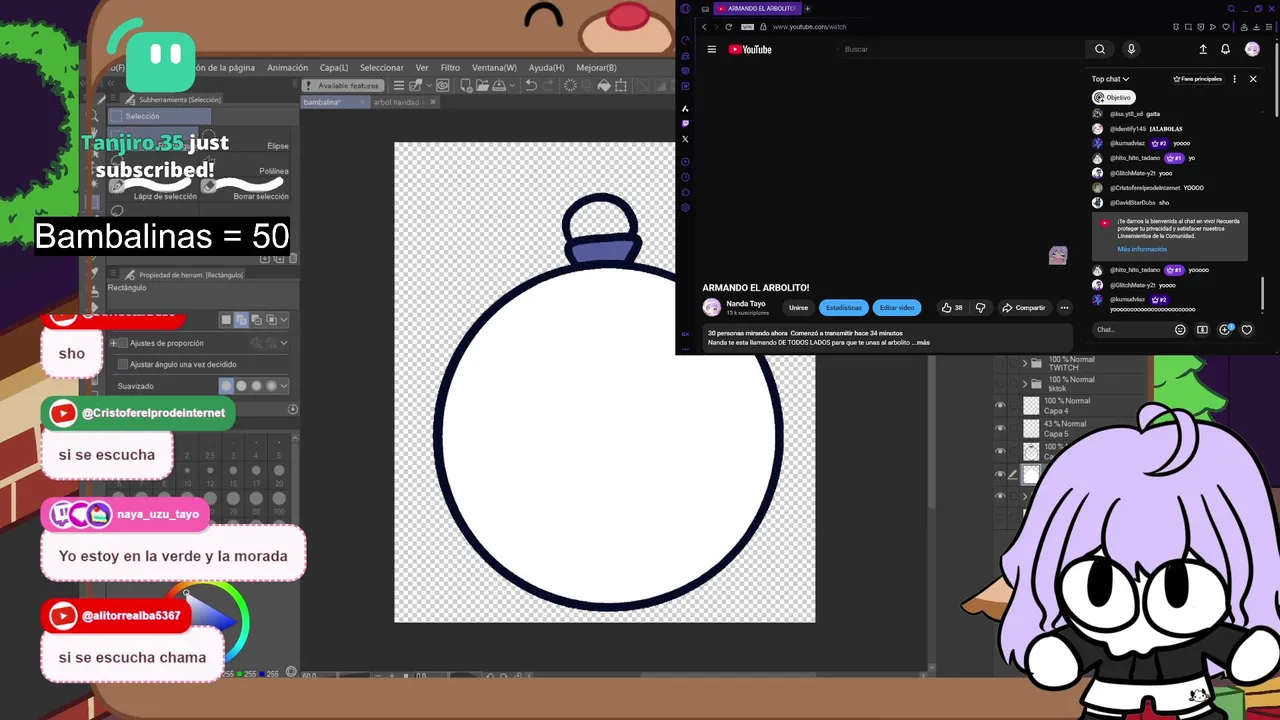Click the YouTube search magnifier button
The width and height of the screenshot is (1280, 720).
(x=1100, y=49)
